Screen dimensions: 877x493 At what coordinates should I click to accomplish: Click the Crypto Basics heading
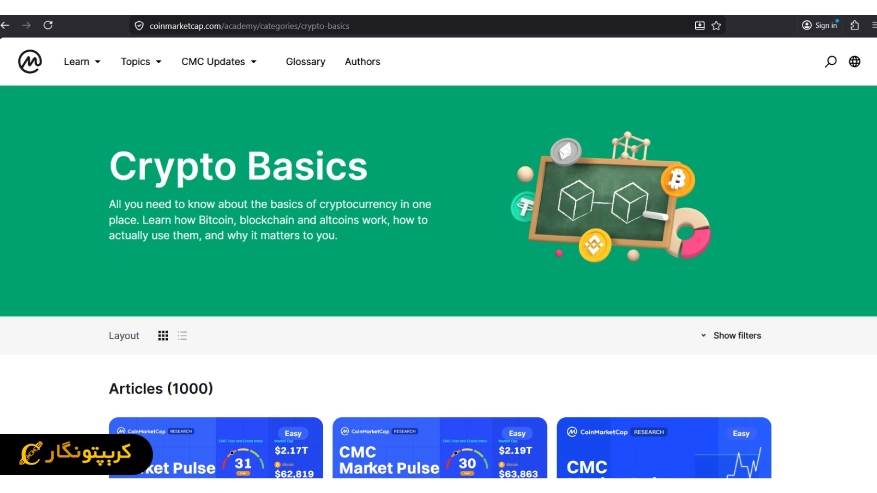[238, 166]
